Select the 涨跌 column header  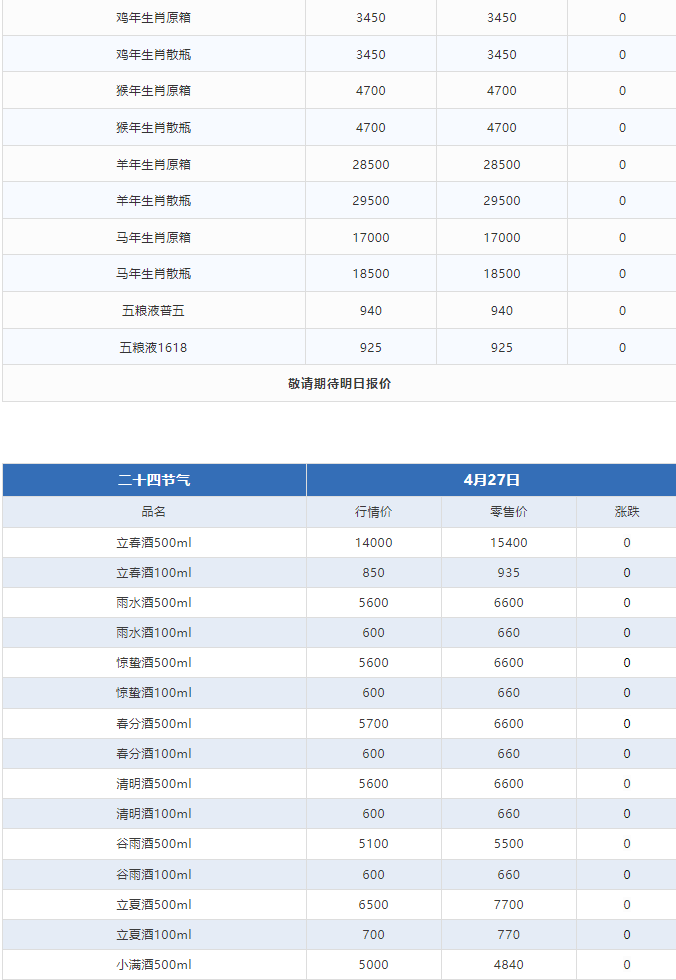tap(627, 512)
